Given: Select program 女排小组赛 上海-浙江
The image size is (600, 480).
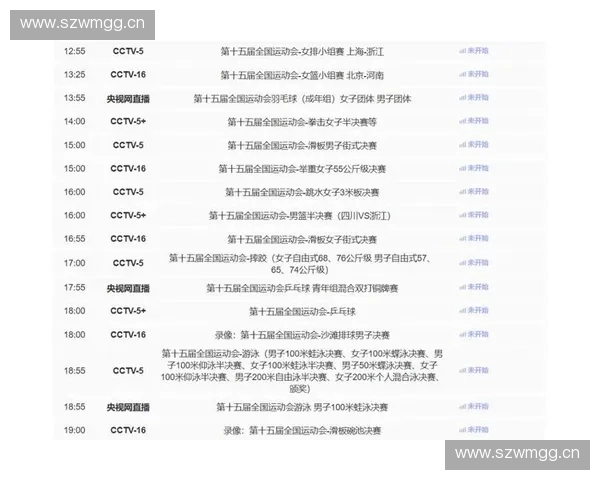Looking at the screenshot, I should click(x=302, y=51).
